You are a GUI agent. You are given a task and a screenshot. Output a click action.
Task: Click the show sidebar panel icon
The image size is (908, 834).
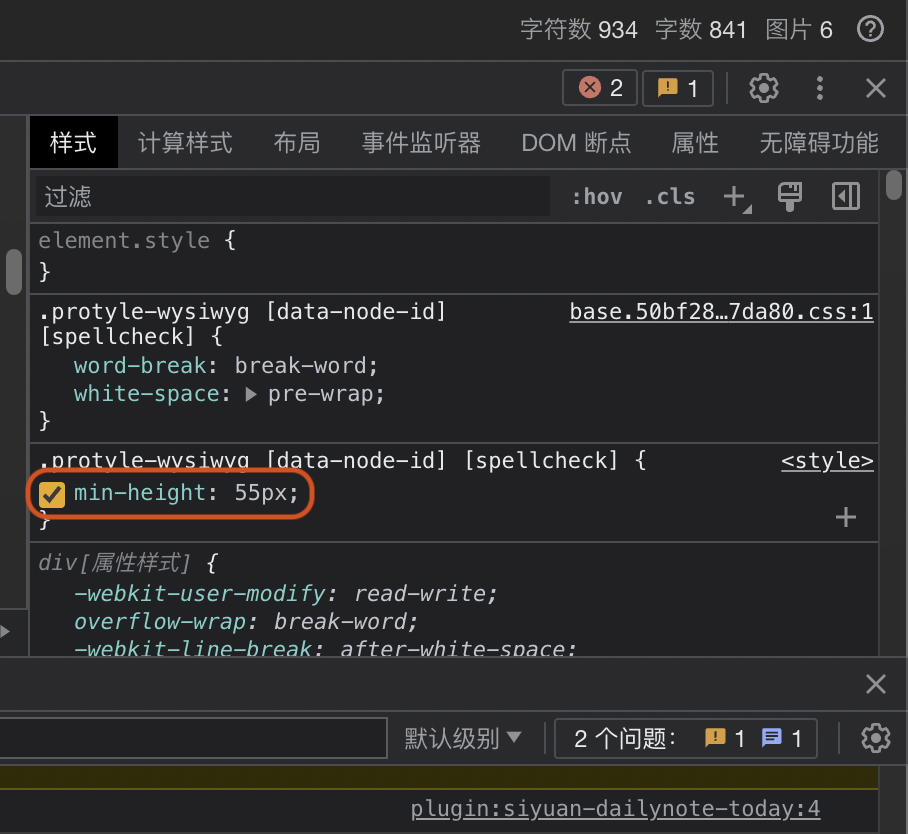845,196
